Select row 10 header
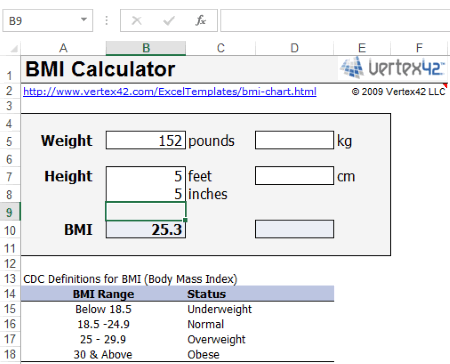This screenshot has width=450, height=364. pyautogui.click(x=10, y=230)
